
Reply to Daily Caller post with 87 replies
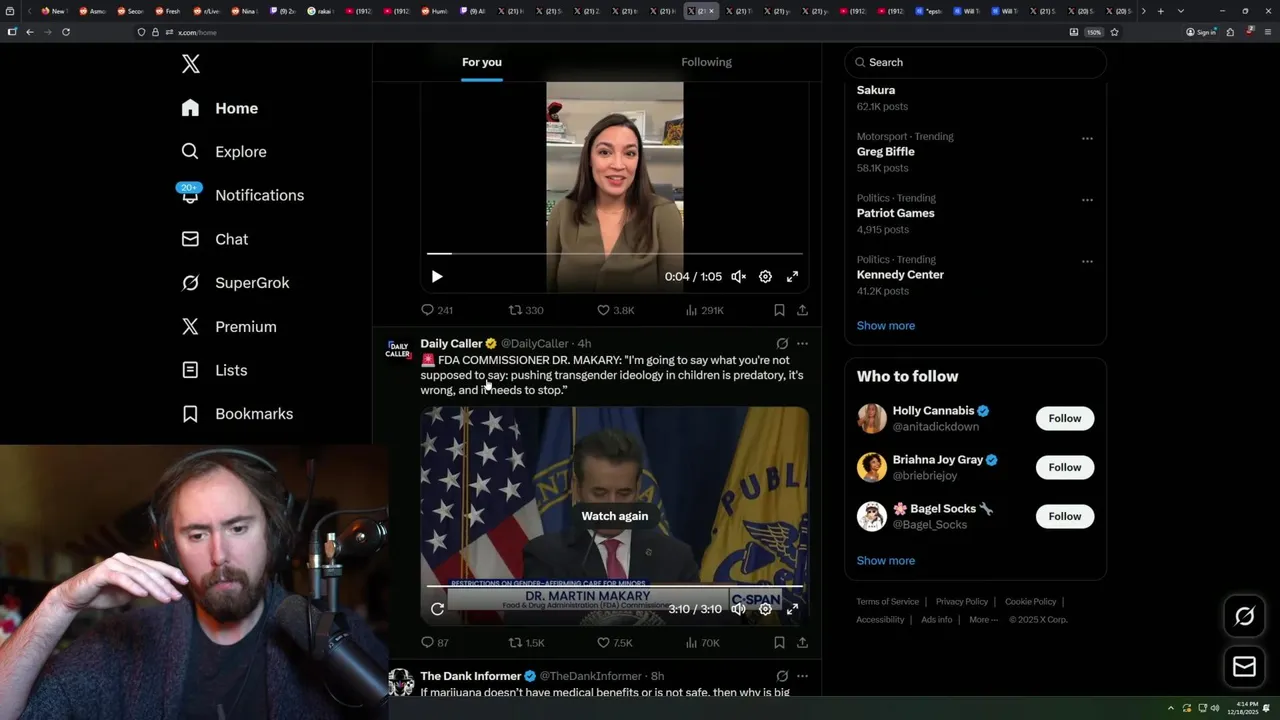435,643
